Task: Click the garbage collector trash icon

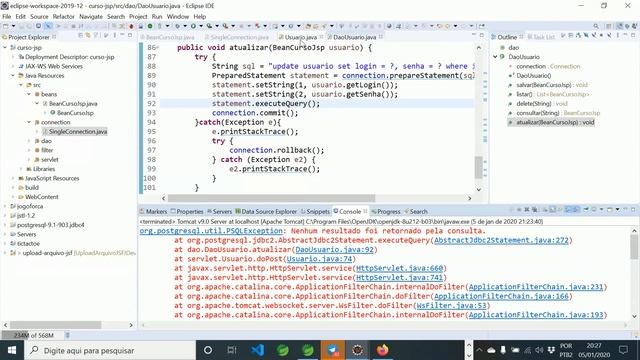Action: [67, 335]
